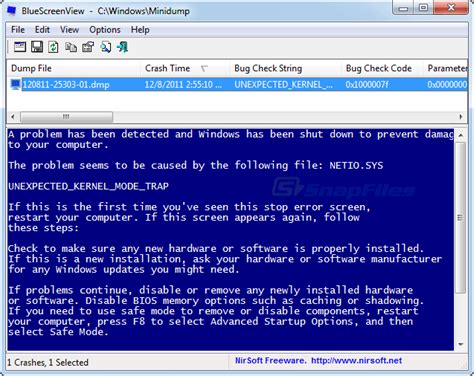This screenshot has height=376, width=474.
Task: Click the Copy Selected Items icon
Action: coord(71,47)
